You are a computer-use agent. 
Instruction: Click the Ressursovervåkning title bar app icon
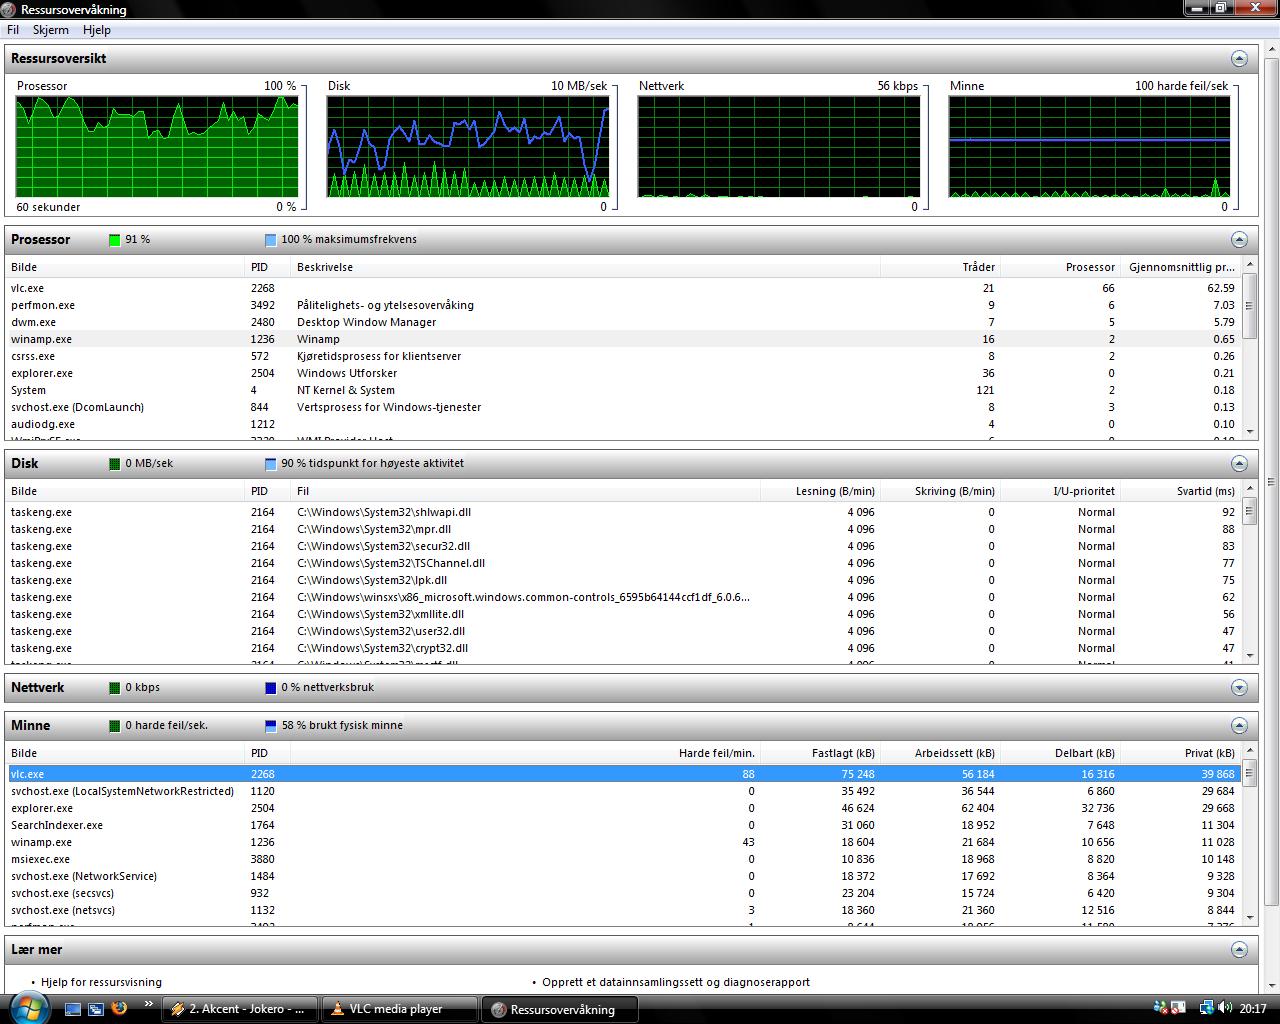pos(10,10)
